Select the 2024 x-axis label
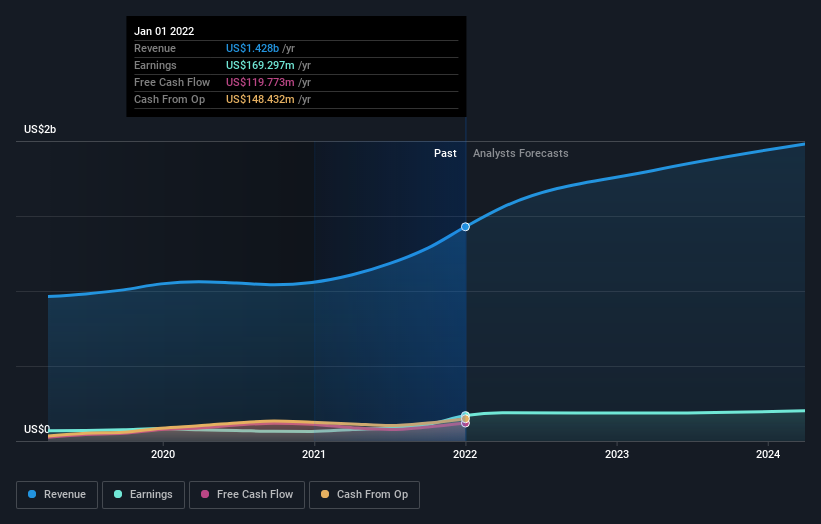The image size is (821, 524). coord(768,454)
